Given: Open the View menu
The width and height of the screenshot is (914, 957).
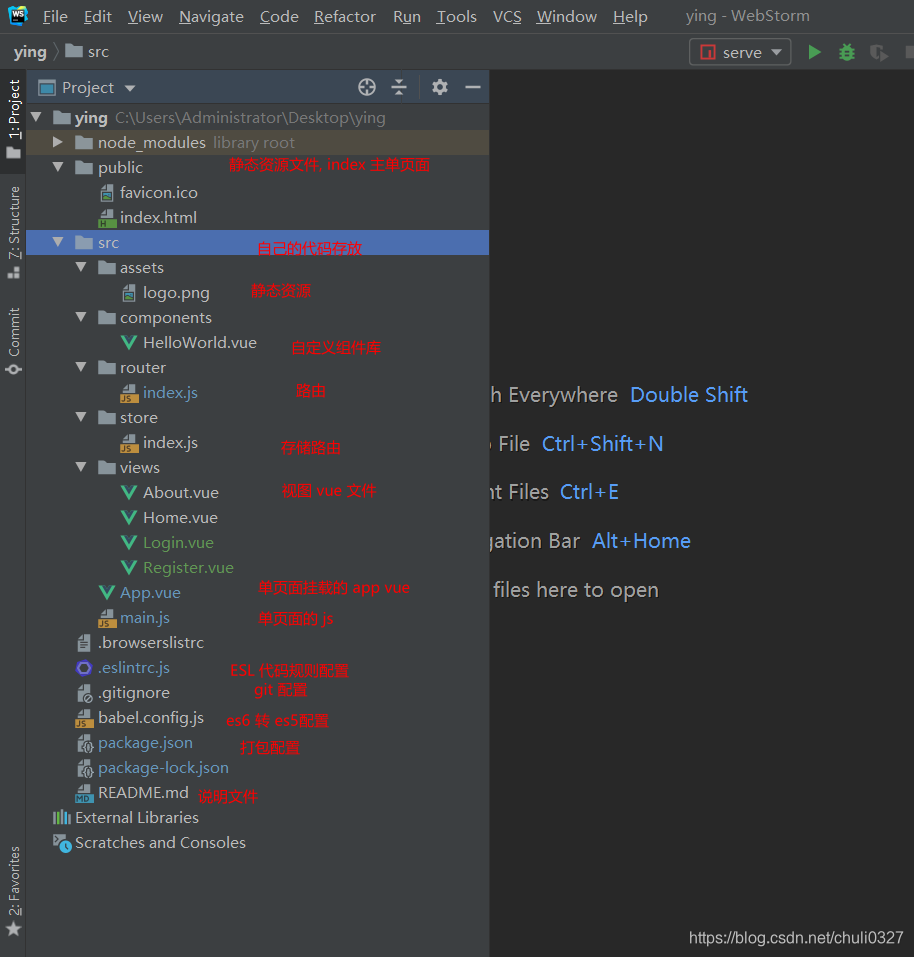Looking at the screenshot, I should tap(145, 16).
